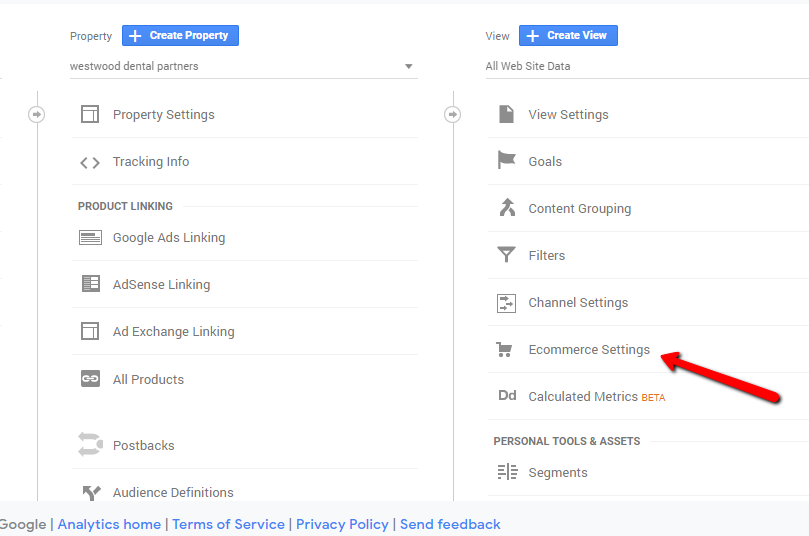Click the Ecommerce shopping cart icon
The image size is (809, 536).
click(504, 350)
